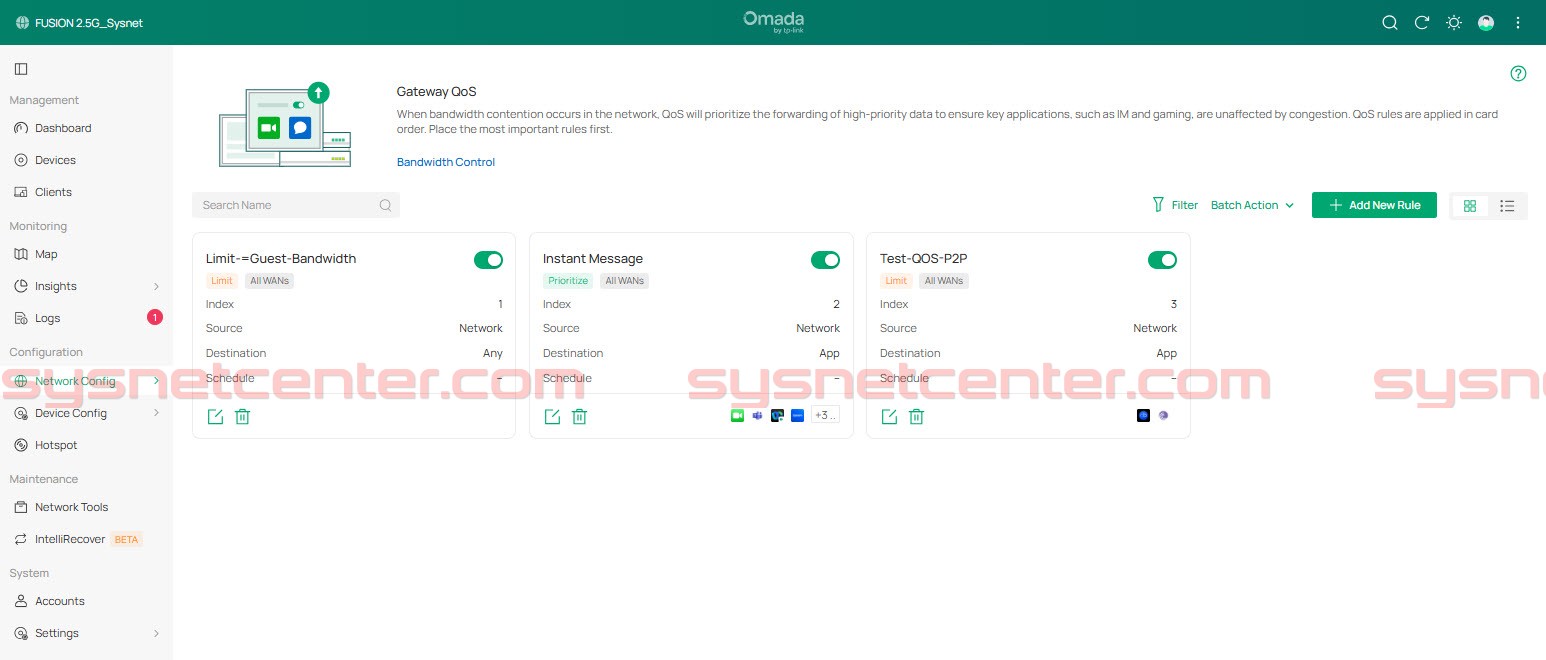
Task: Disable the Instant Message rule toggle
Action: coord(825,260)
